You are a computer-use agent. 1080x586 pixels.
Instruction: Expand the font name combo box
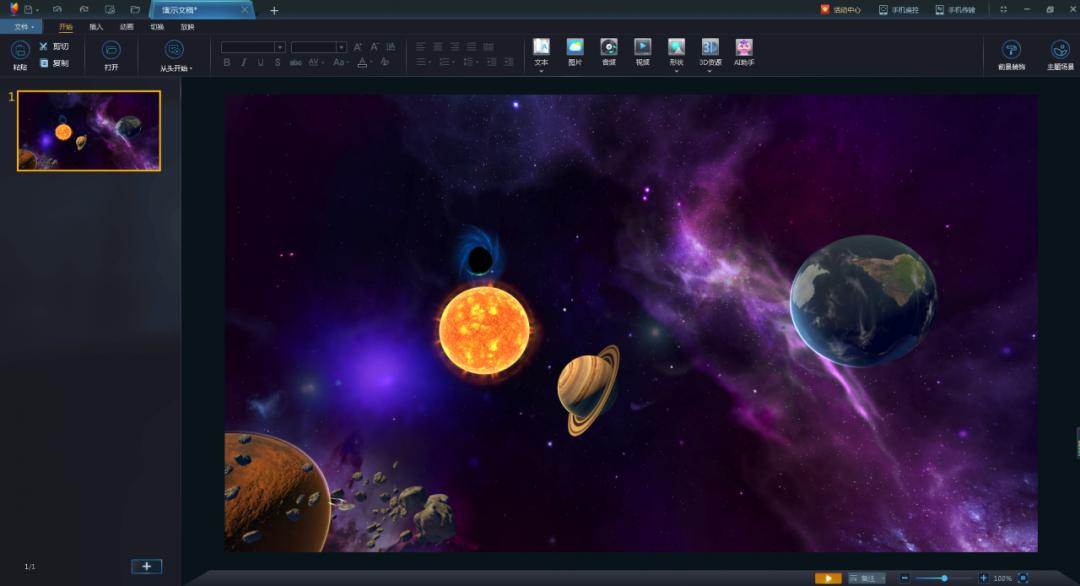pyautogui.click(x=280, y=47)
